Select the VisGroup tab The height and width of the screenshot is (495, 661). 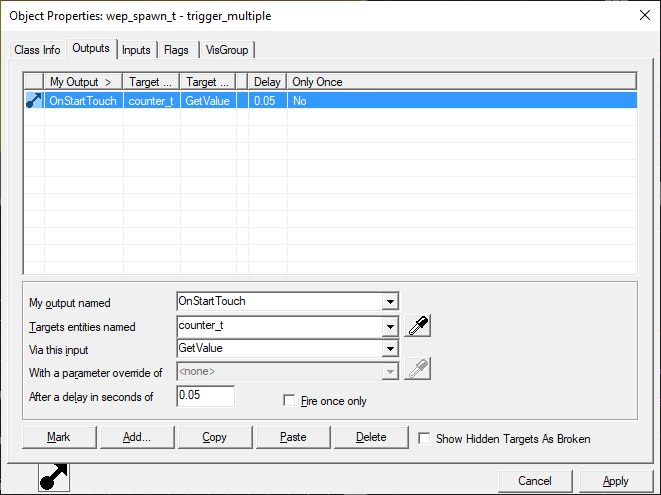click(227, 50)
